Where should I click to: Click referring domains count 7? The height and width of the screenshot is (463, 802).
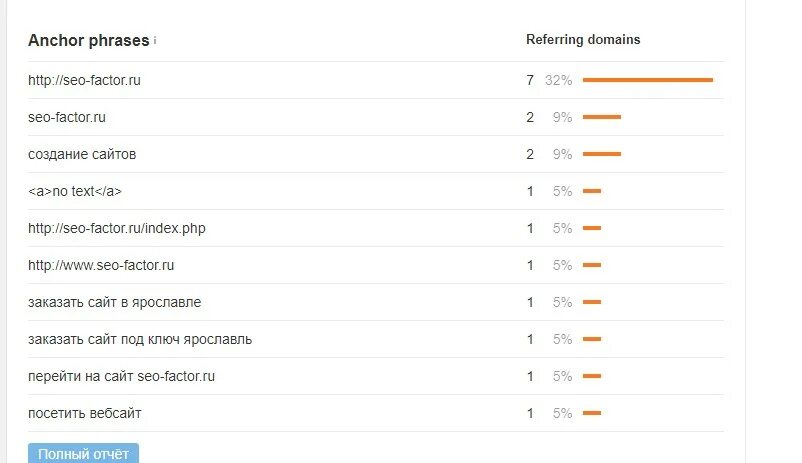tap(530, 80)
